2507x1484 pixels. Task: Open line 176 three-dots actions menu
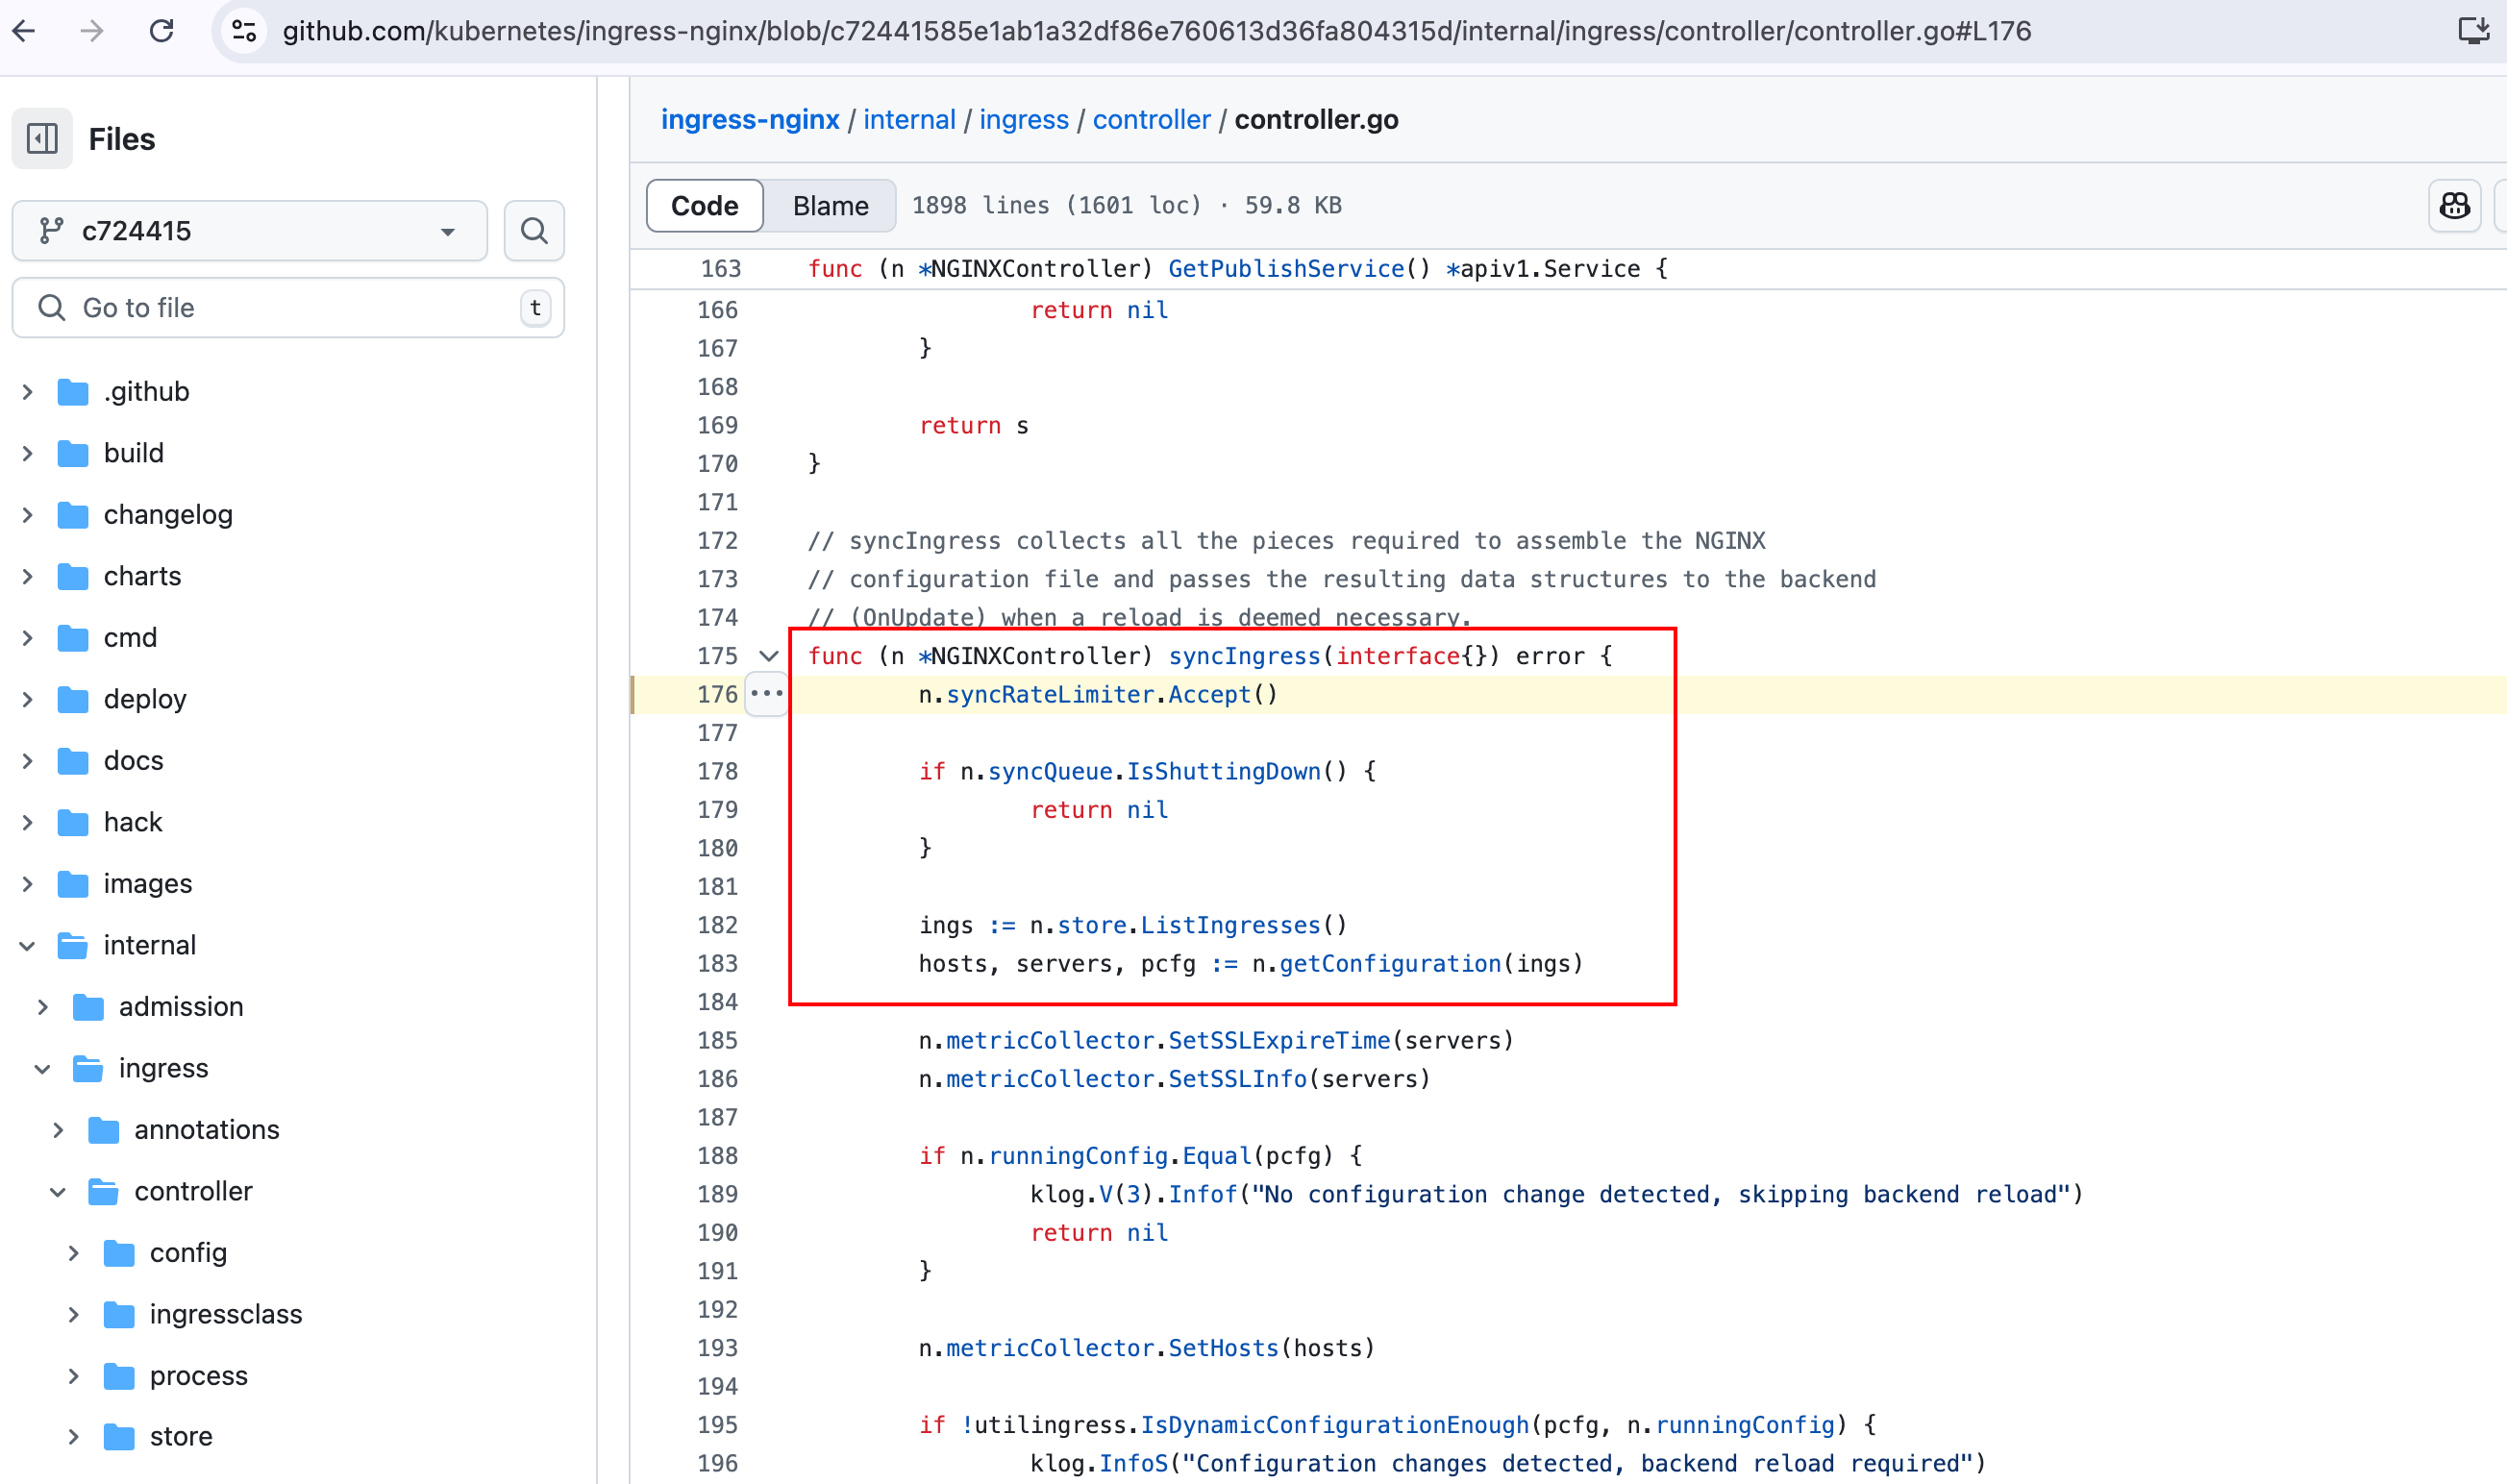tap(767, 694)
